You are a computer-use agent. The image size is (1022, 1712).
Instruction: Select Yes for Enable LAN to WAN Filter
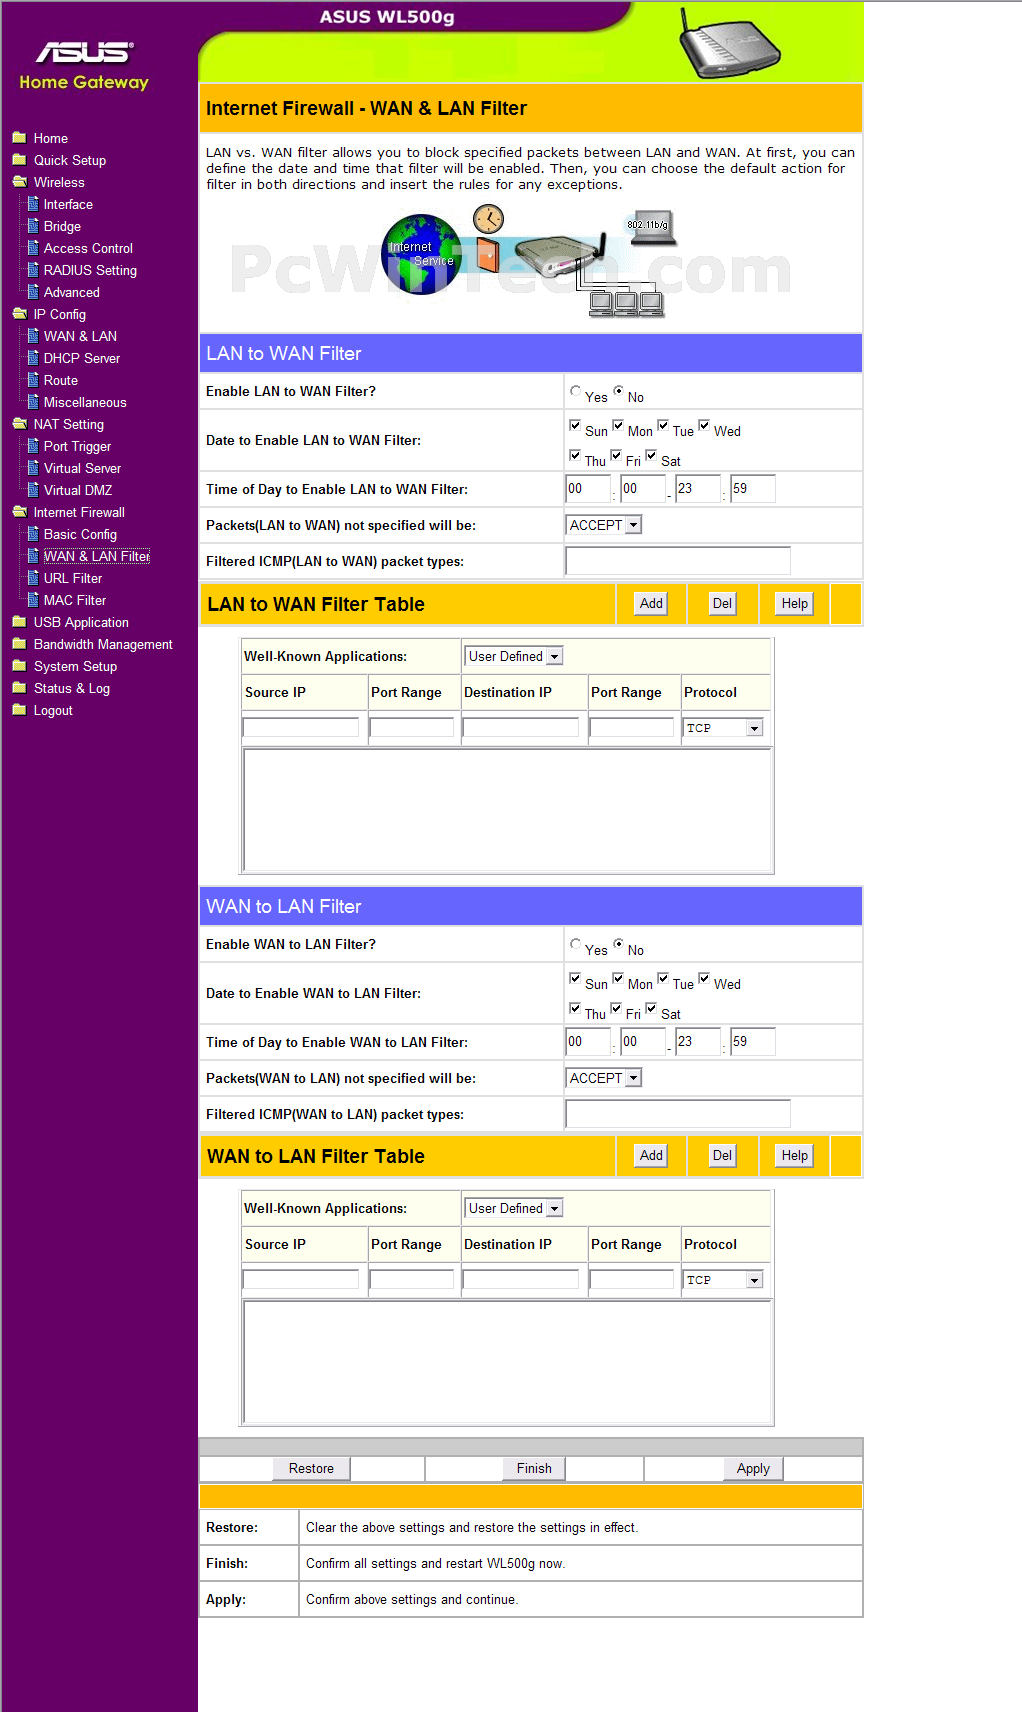click(x=575, y=391)
